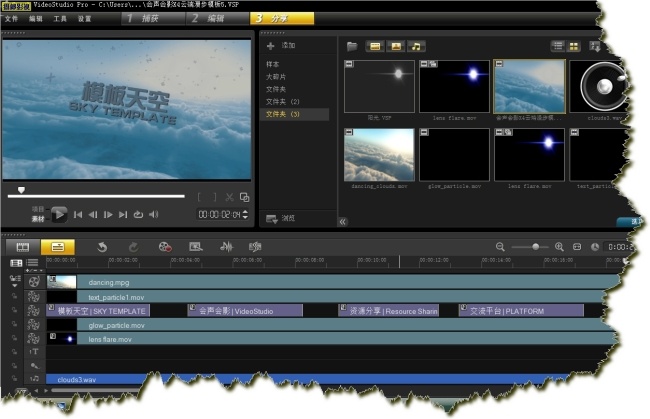Open the record/capture options film reel icon

[165, 247]
